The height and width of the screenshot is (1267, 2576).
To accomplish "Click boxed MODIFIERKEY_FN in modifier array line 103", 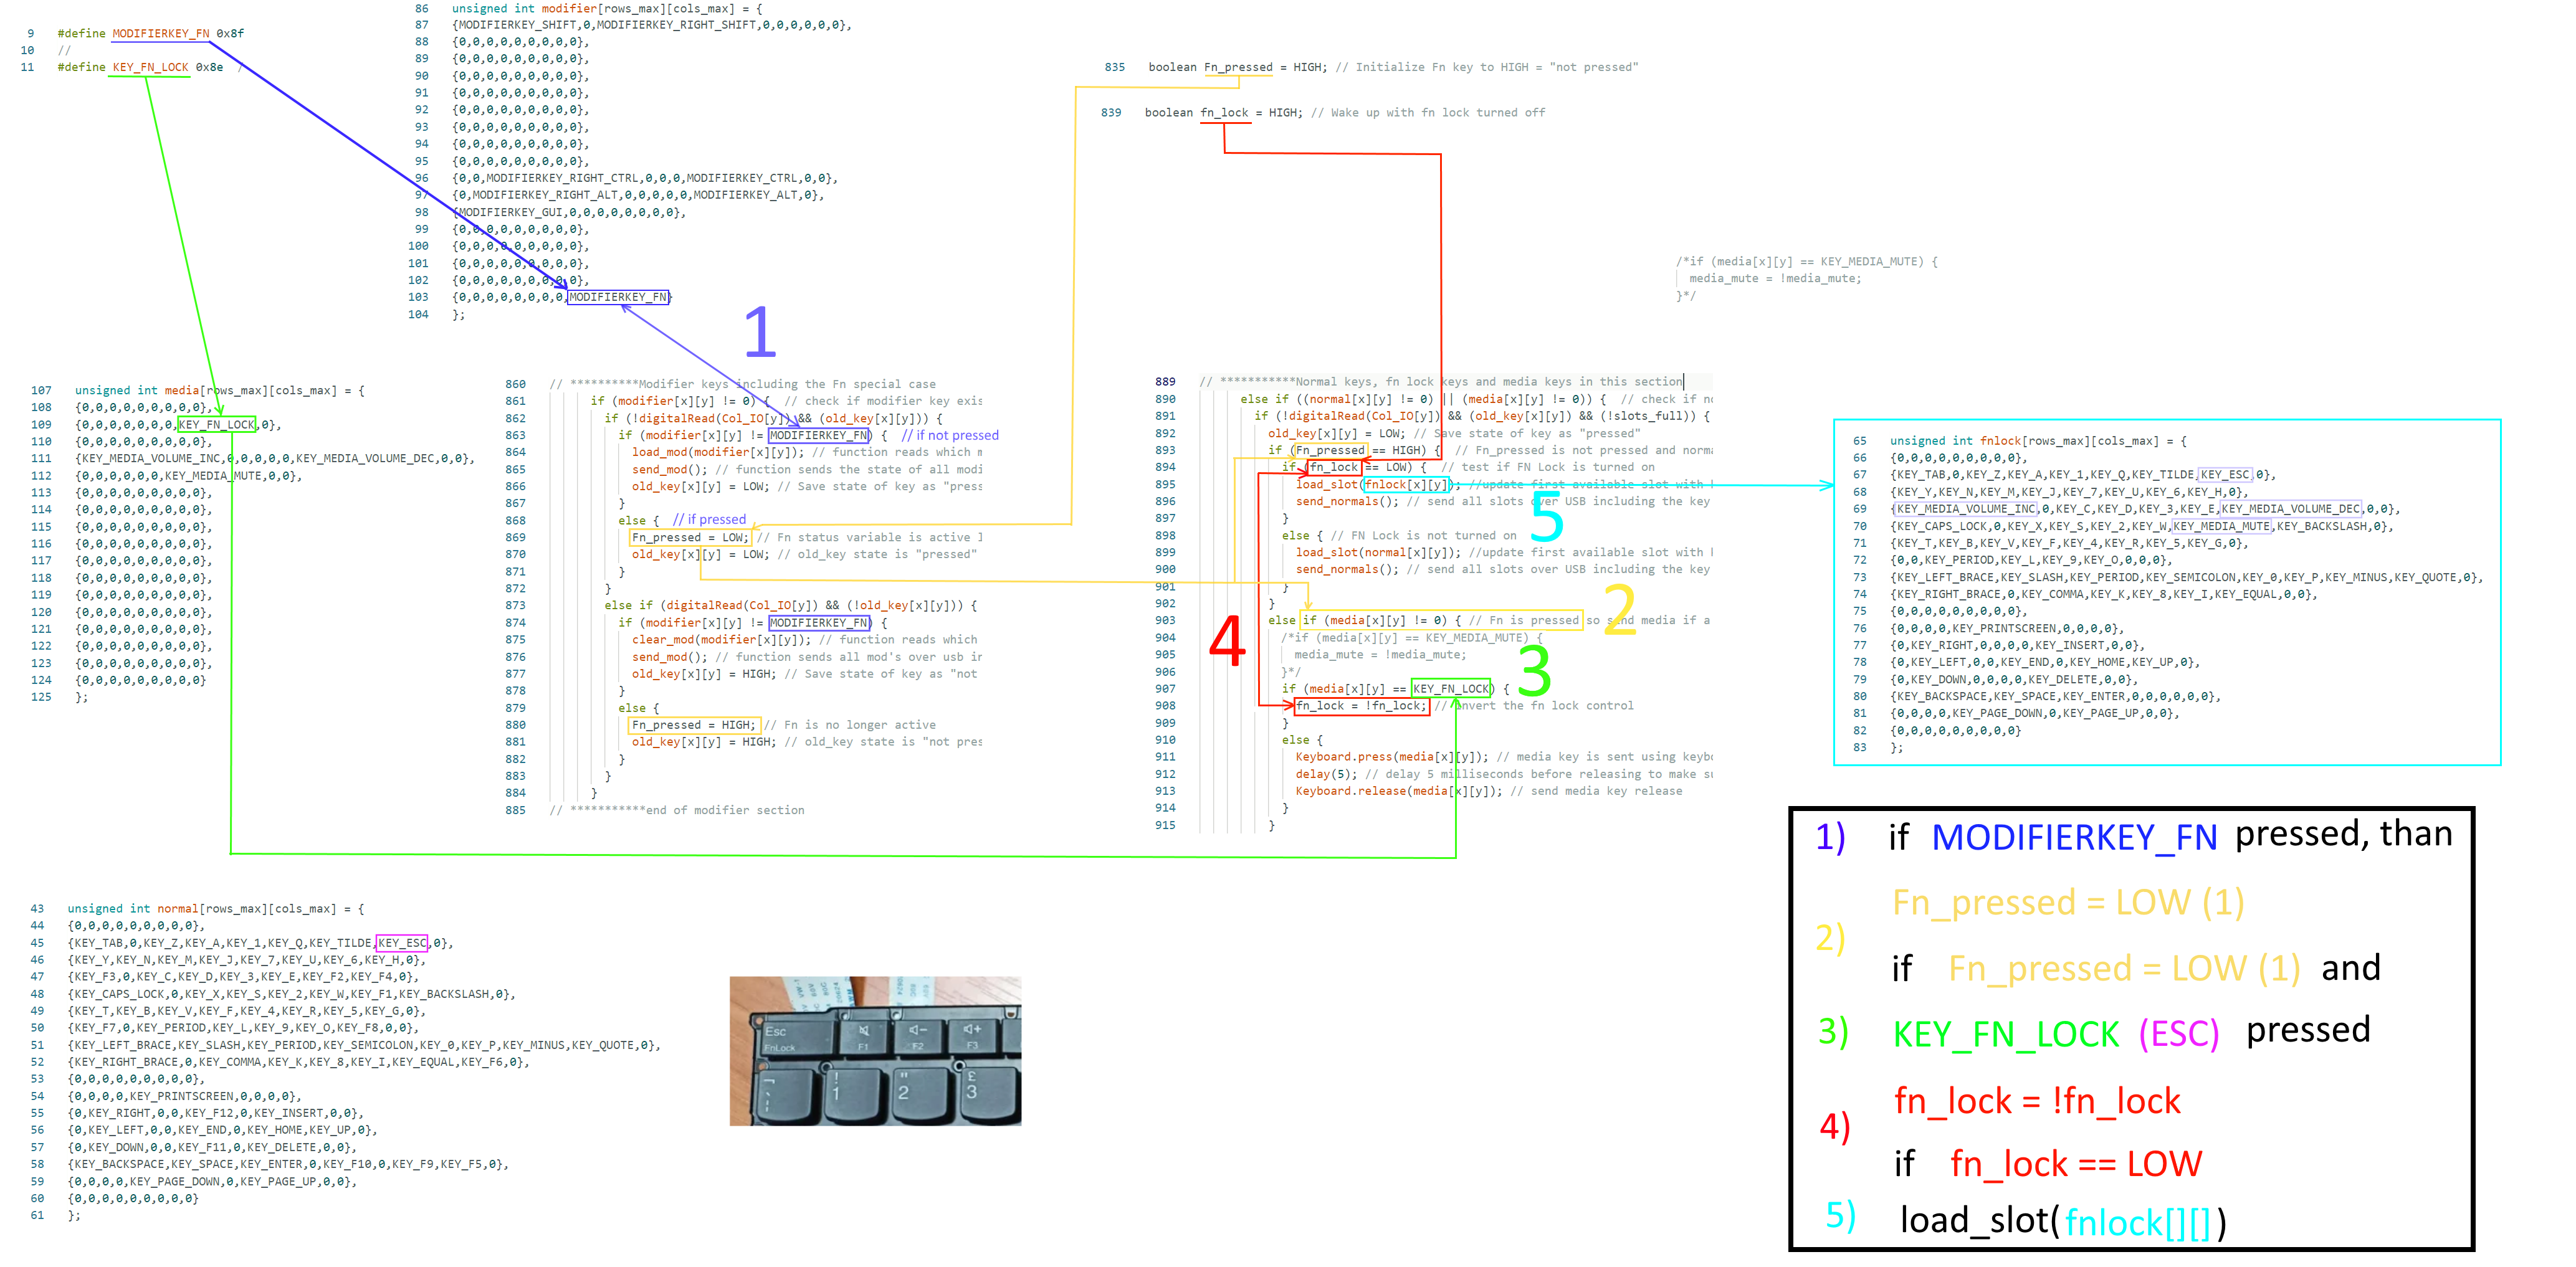I will coord(618,297).
